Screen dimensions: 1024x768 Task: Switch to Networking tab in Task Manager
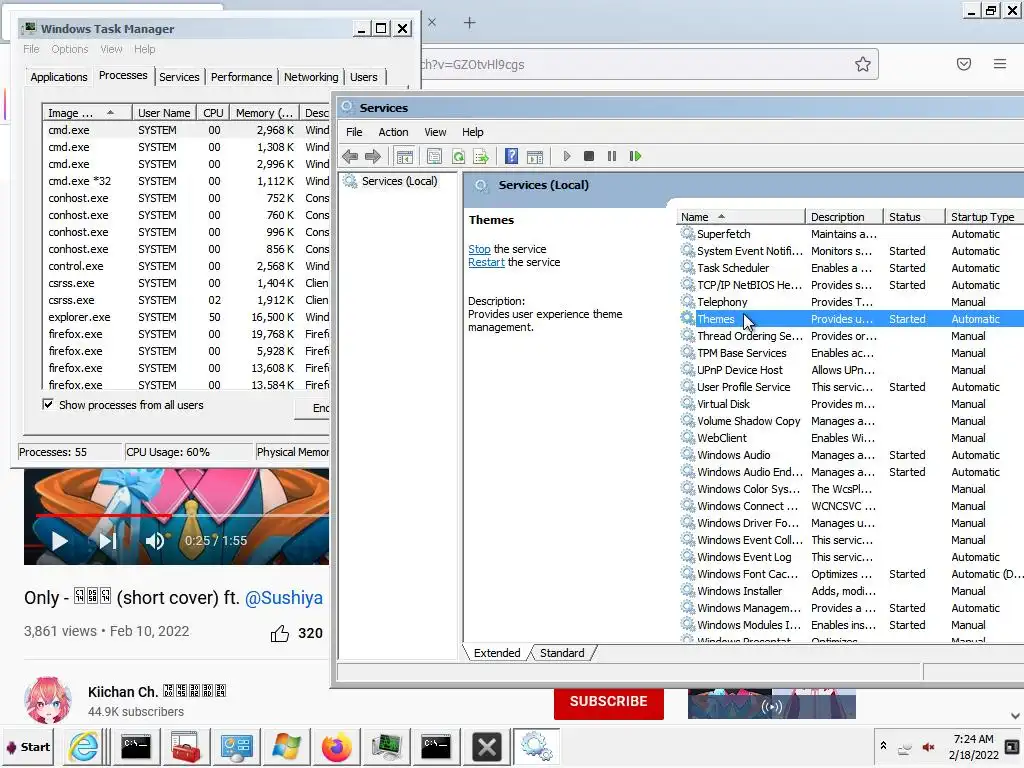click(311, 77)
